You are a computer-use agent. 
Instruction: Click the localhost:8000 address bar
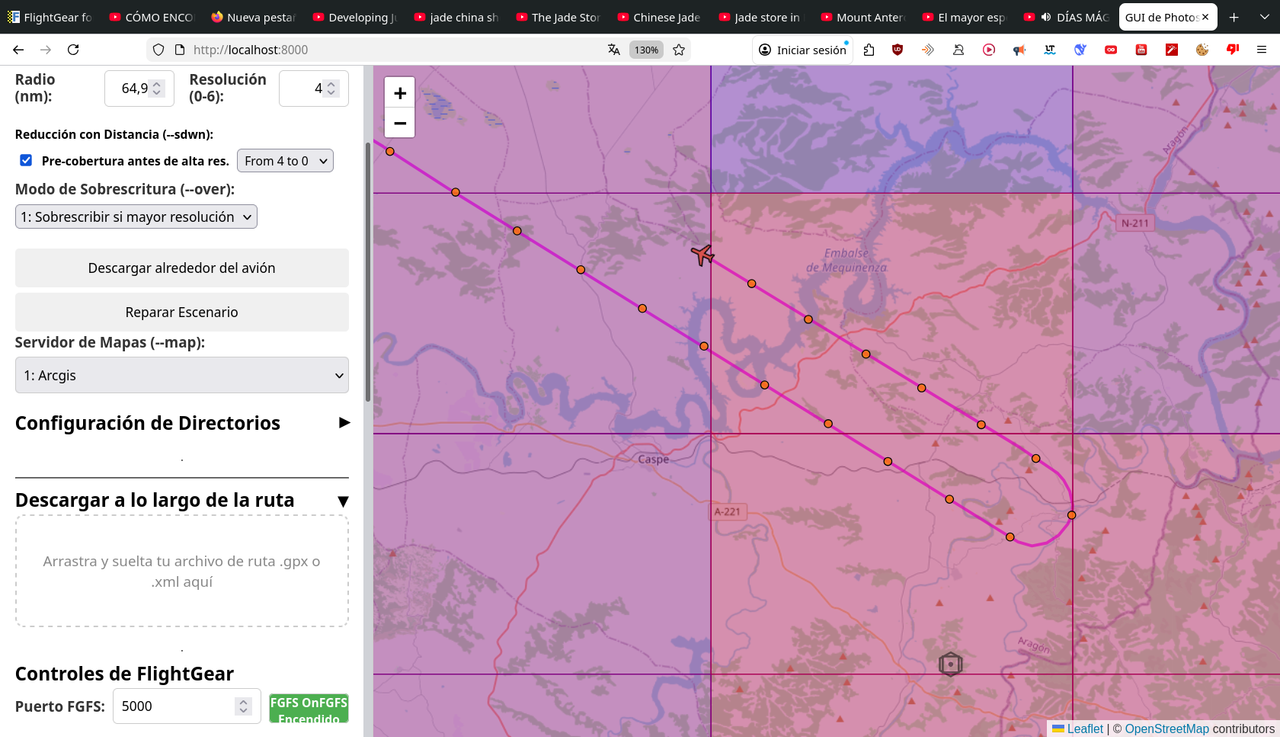pos(390,50)
